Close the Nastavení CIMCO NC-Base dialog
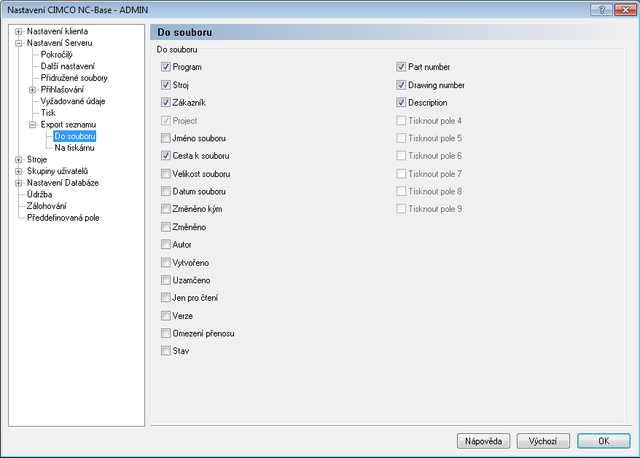 625,10
